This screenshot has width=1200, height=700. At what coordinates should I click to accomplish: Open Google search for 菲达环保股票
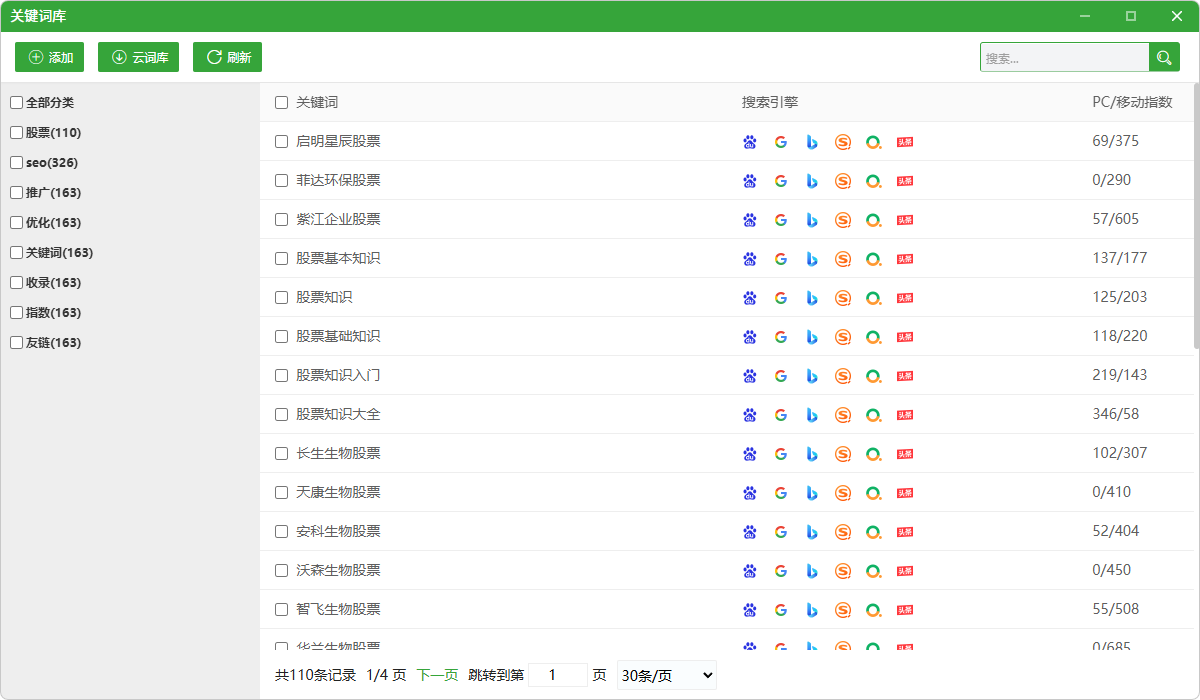(781, 181)
